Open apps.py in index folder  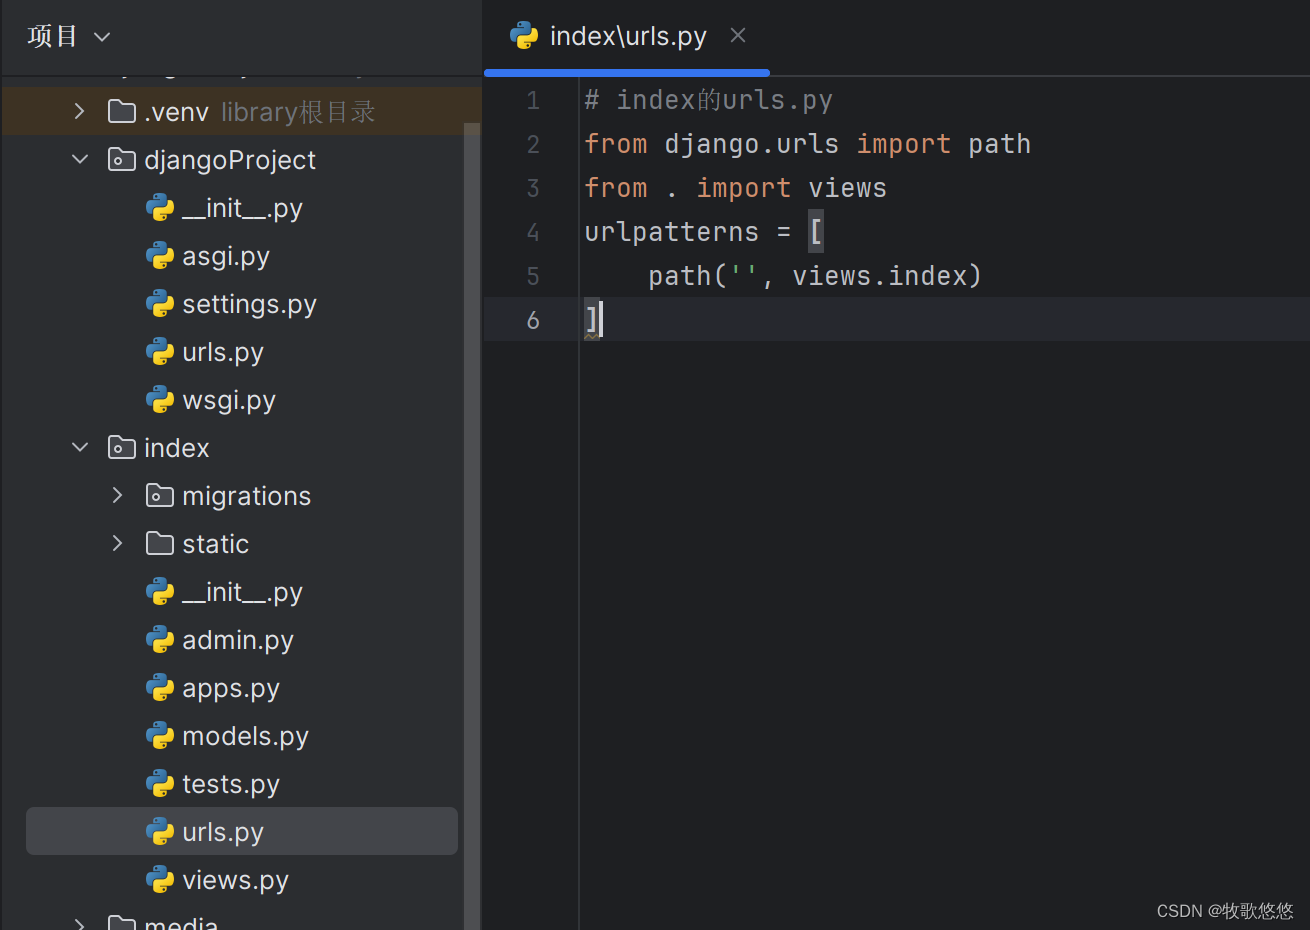click(231, 688)
